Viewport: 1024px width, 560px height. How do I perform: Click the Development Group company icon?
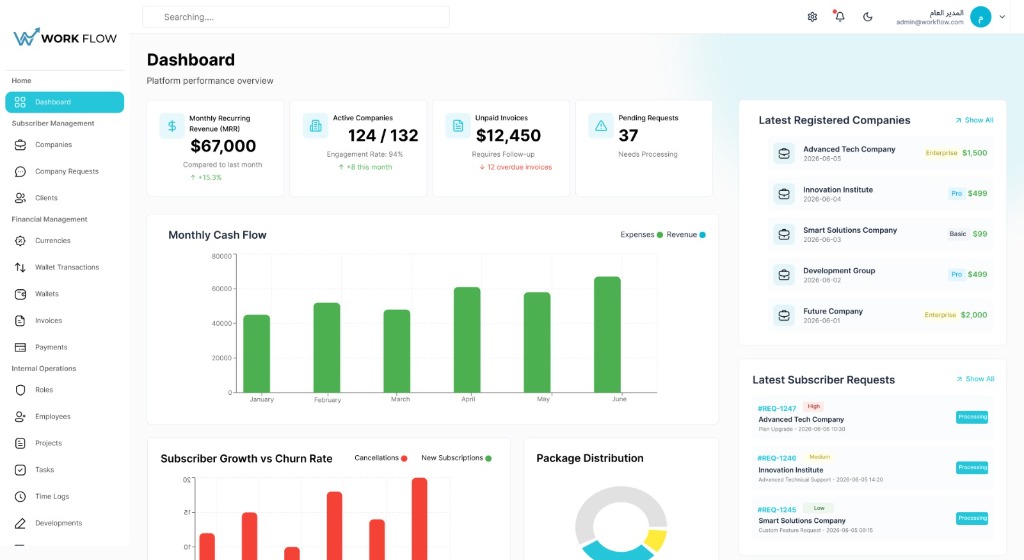pyautogui.click(x=784, y=275)
